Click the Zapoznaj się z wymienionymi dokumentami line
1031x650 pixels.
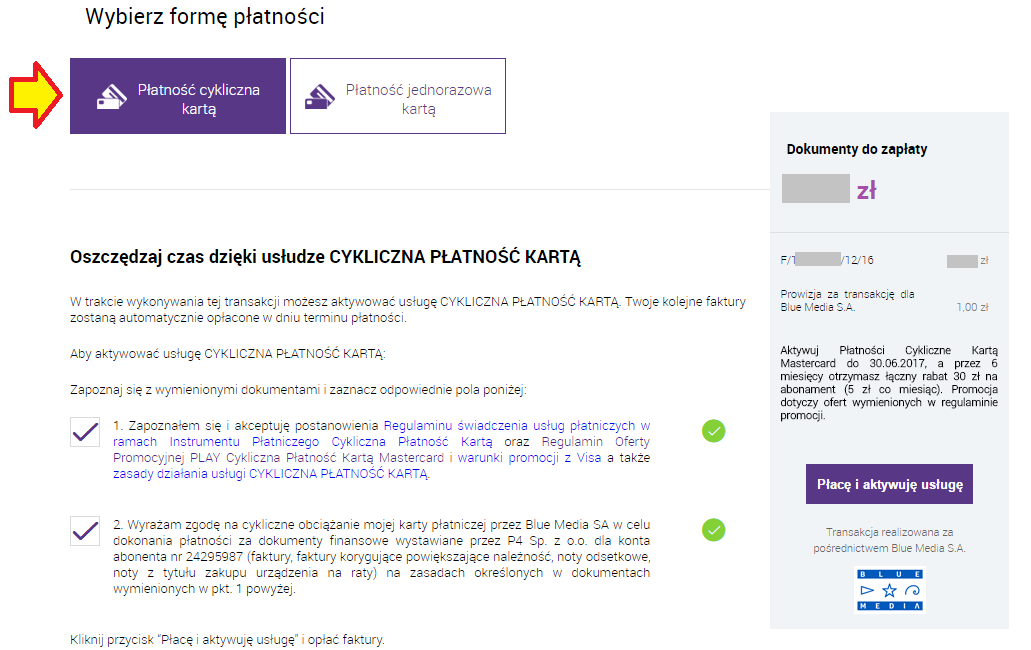coord(299,390)
